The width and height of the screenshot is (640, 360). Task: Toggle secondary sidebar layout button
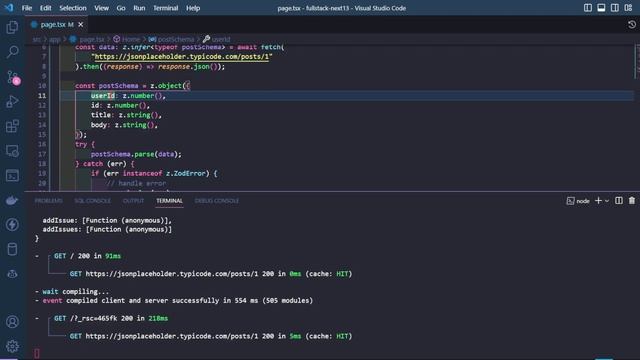[615, 8]
